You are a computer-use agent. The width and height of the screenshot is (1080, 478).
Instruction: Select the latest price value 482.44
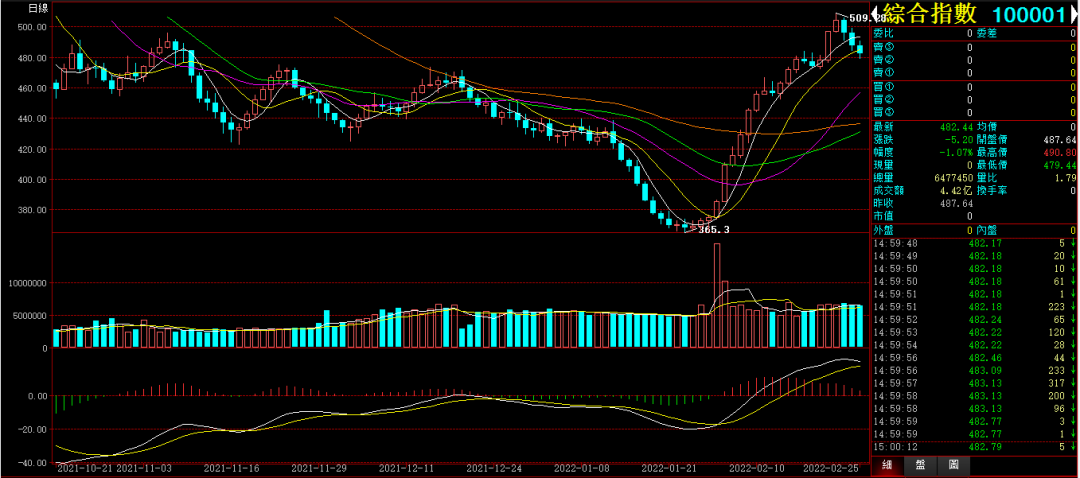(958, 127)
